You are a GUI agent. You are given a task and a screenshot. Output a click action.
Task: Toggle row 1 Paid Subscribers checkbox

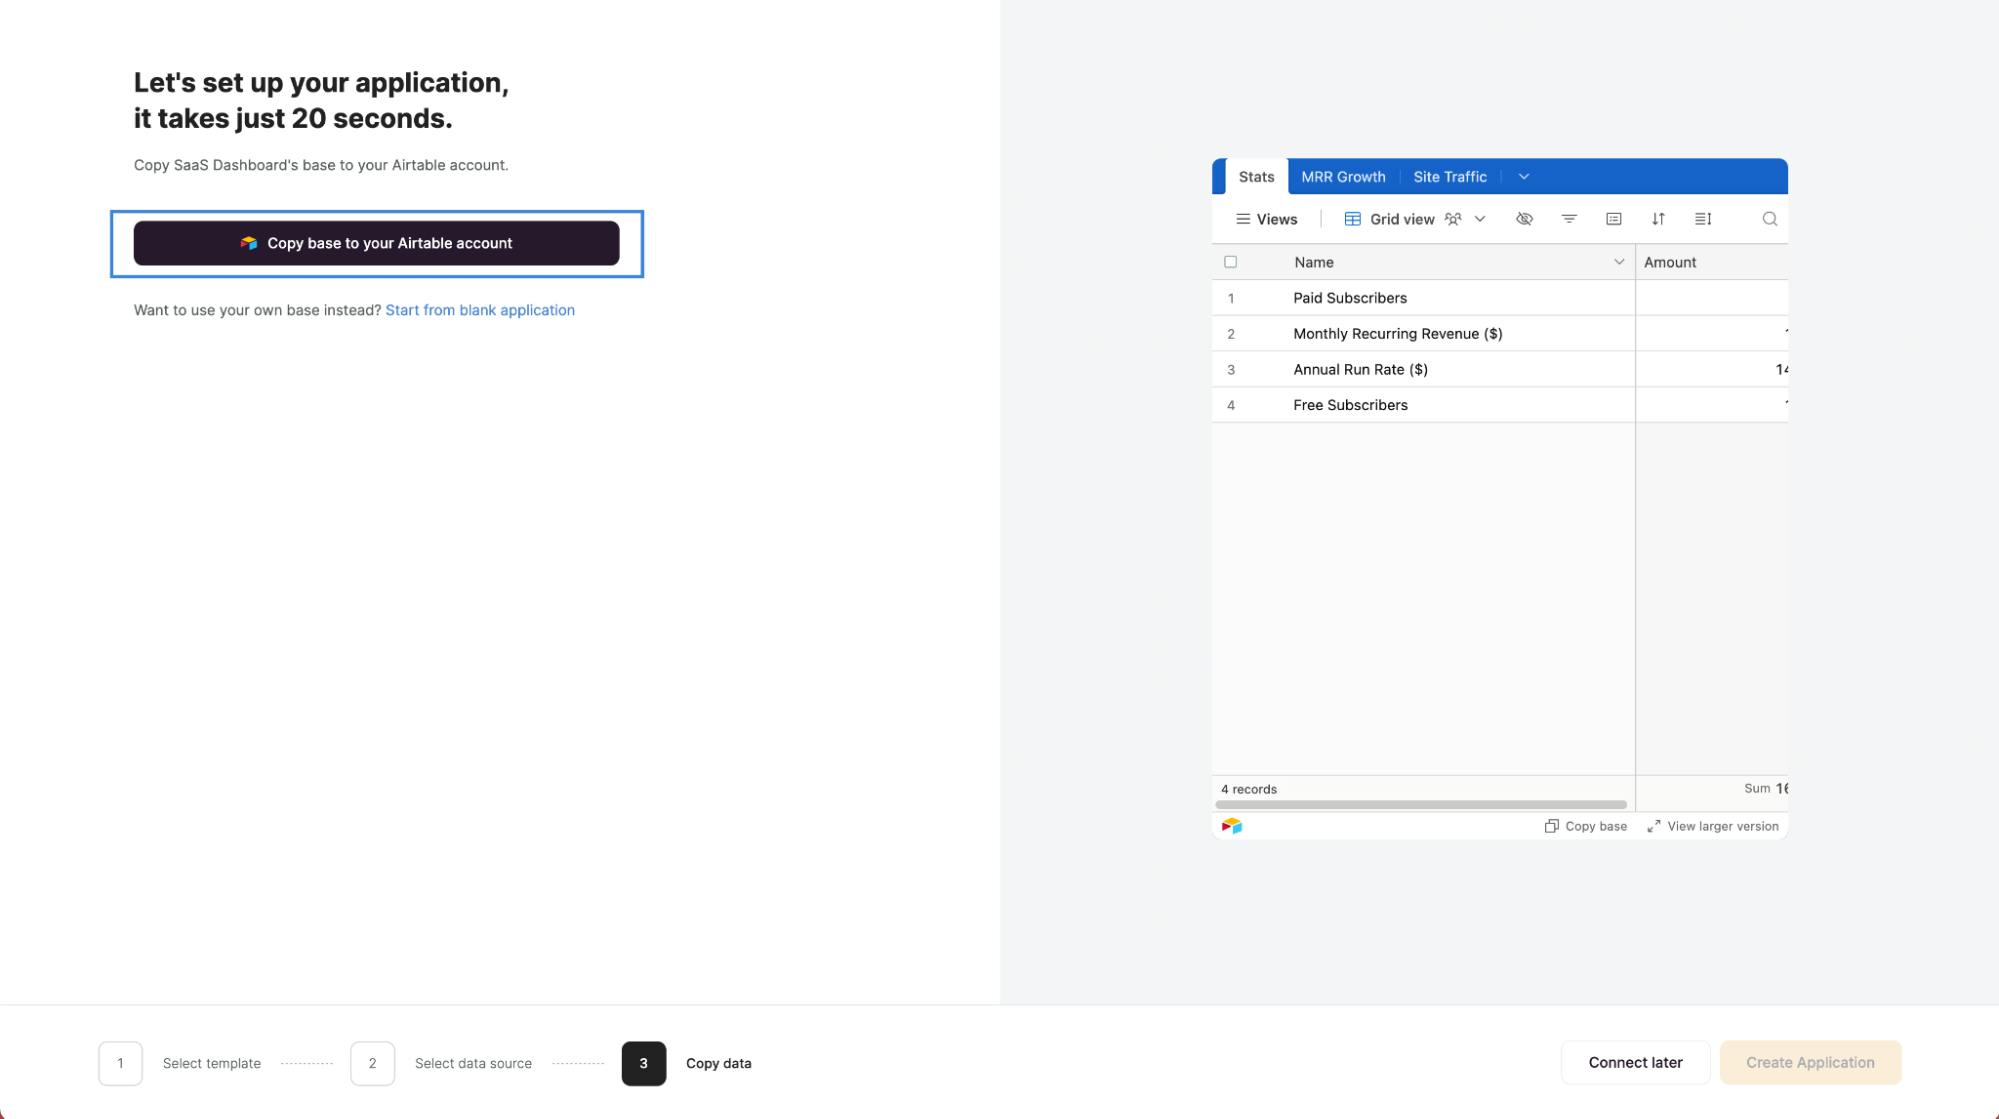[1230, 298]
